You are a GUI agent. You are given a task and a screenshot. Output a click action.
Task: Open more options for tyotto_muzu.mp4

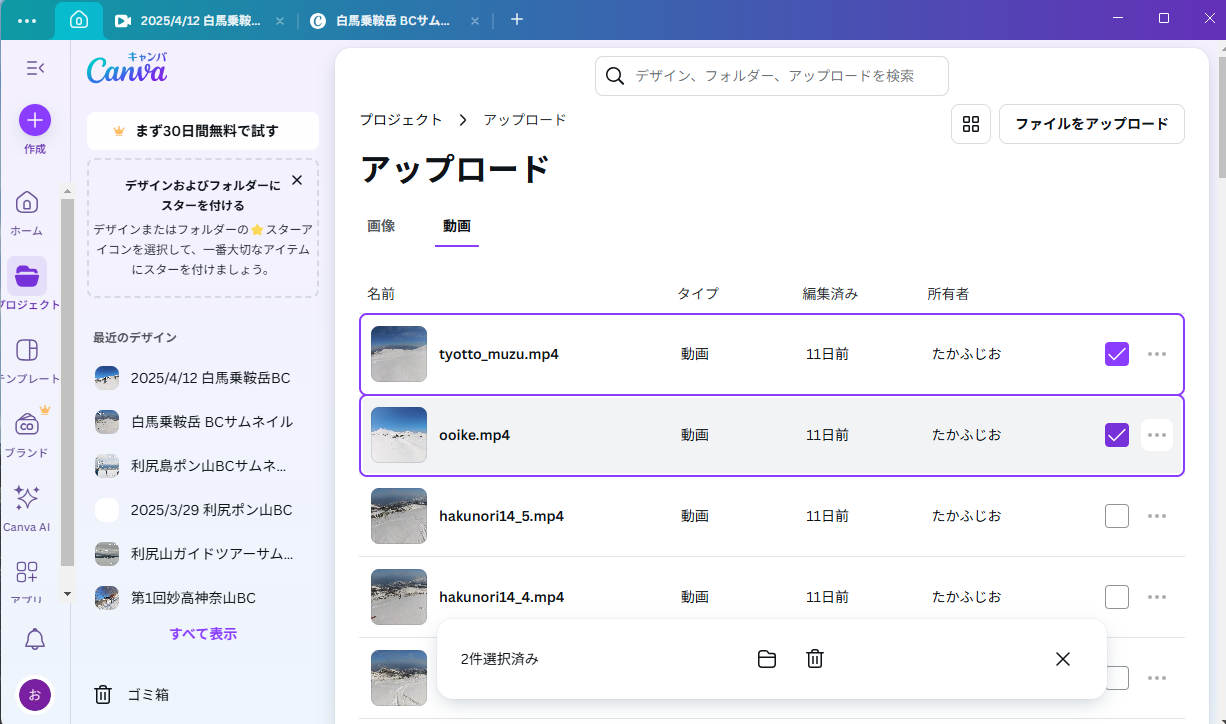coord(1157,354)
